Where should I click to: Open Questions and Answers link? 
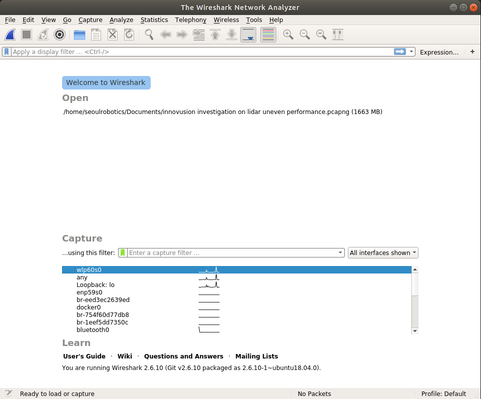click(x=184, y=356)
